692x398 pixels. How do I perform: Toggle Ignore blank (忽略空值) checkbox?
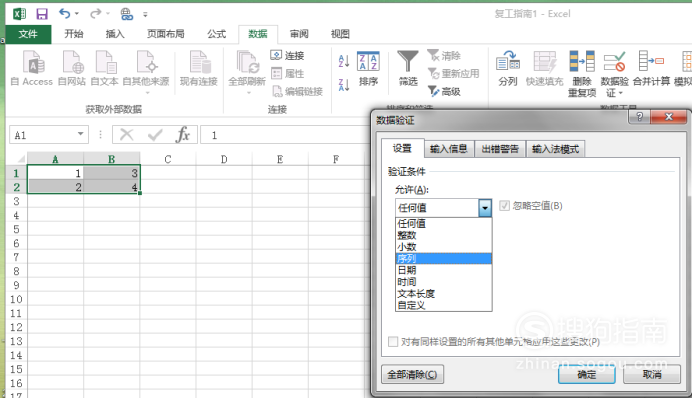coord(504,206)
